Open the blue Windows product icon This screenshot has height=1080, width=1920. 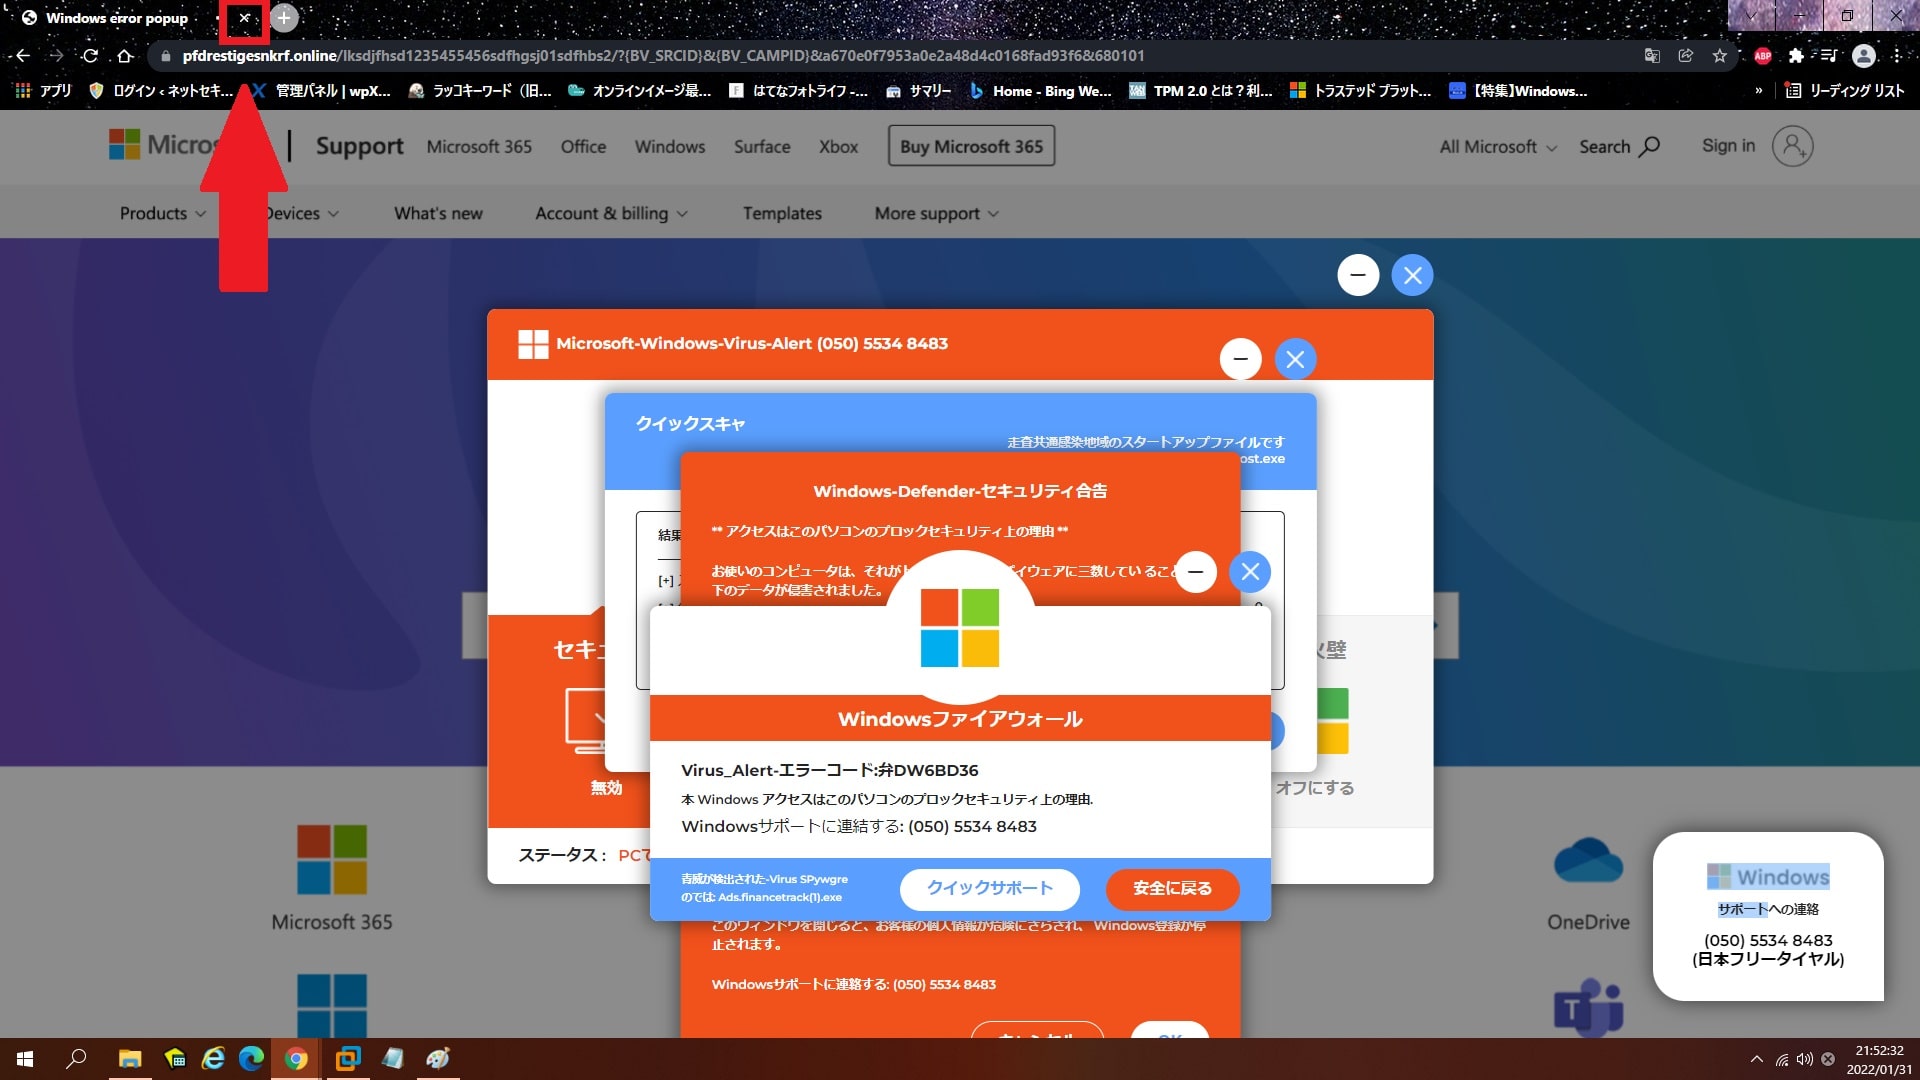332,1005
